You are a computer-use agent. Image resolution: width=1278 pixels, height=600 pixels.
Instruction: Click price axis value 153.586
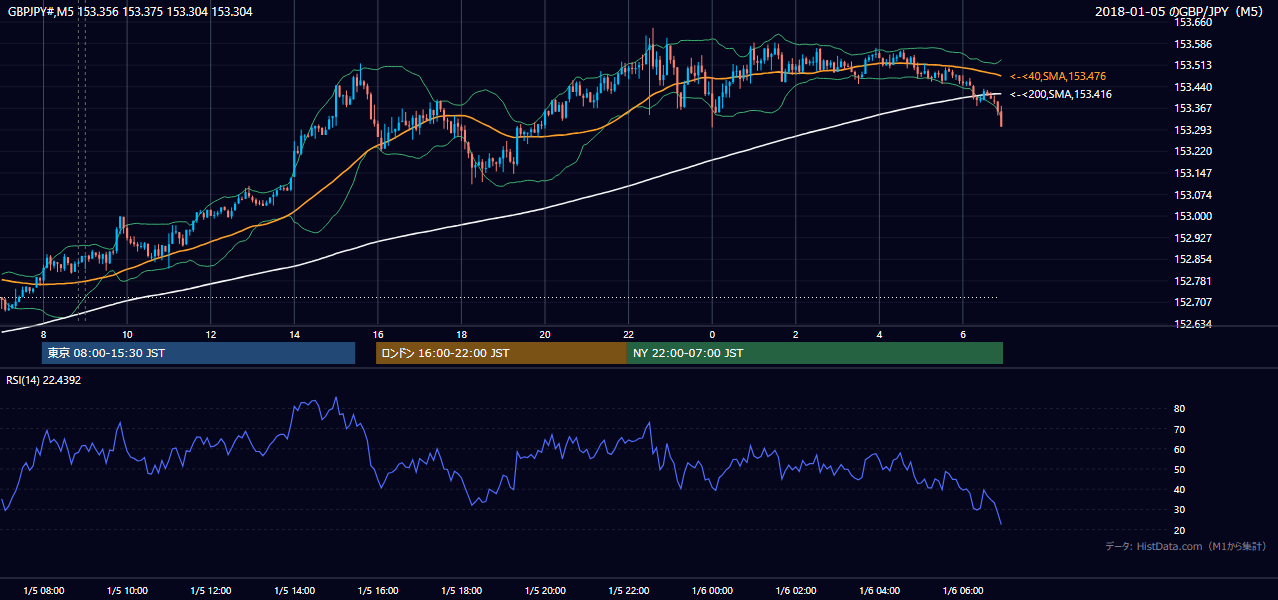pyautogui.click(x=1193, y=44)
